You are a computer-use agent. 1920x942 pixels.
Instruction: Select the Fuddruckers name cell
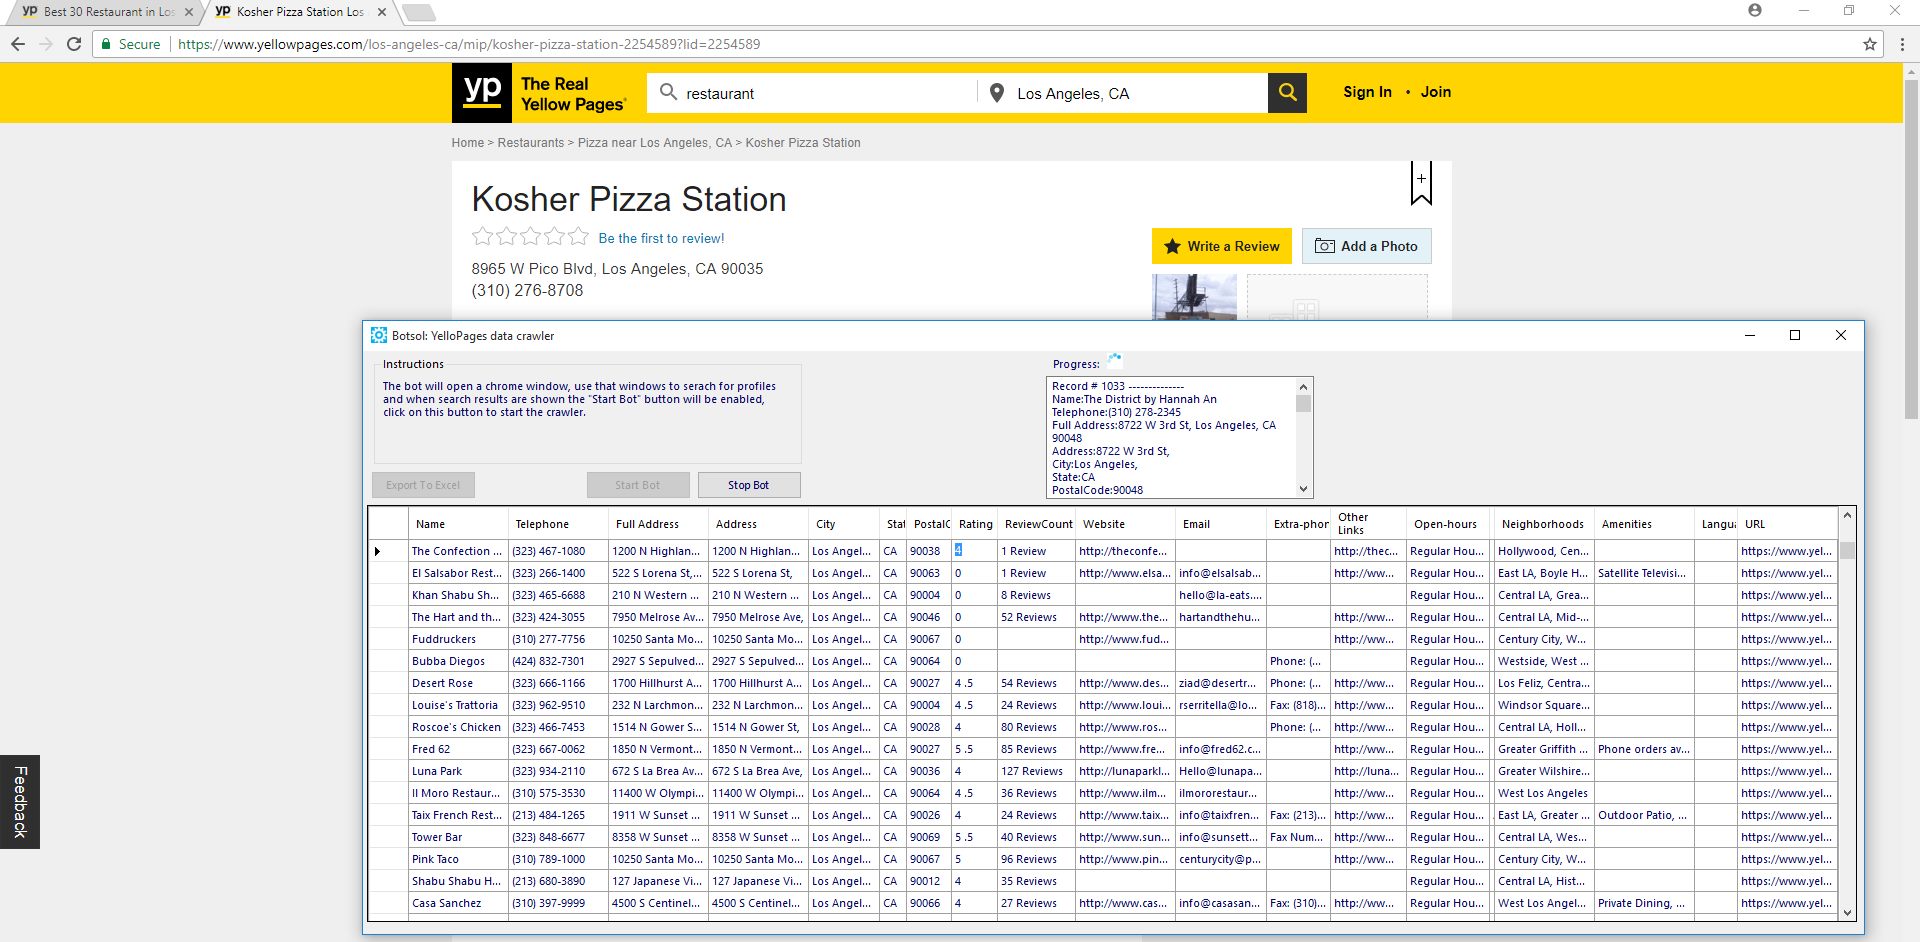click(458, 639)
